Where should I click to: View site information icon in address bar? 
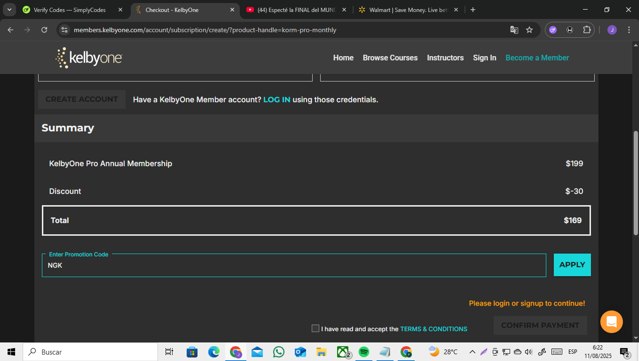[x=64, y=30]
